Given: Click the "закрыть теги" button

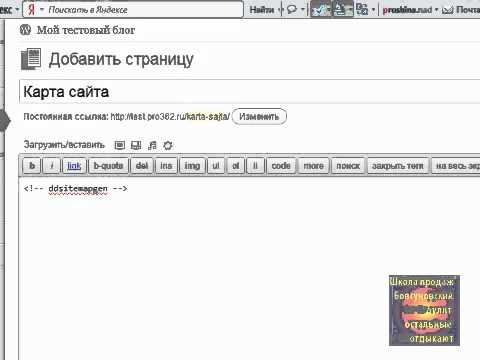Looking at the screenshot, I should [x=398, y=166].
